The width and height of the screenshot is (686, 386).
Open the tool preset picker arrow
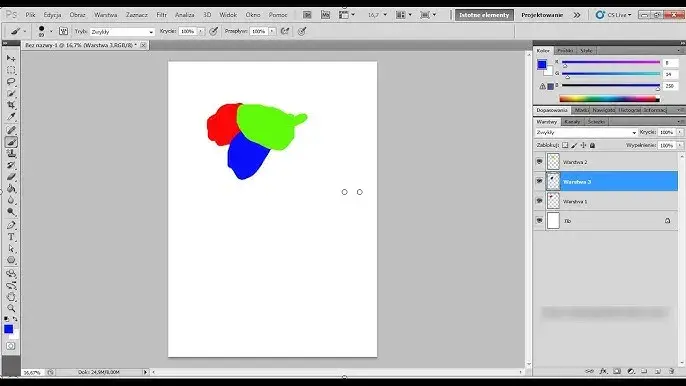(x=24, y=31)
